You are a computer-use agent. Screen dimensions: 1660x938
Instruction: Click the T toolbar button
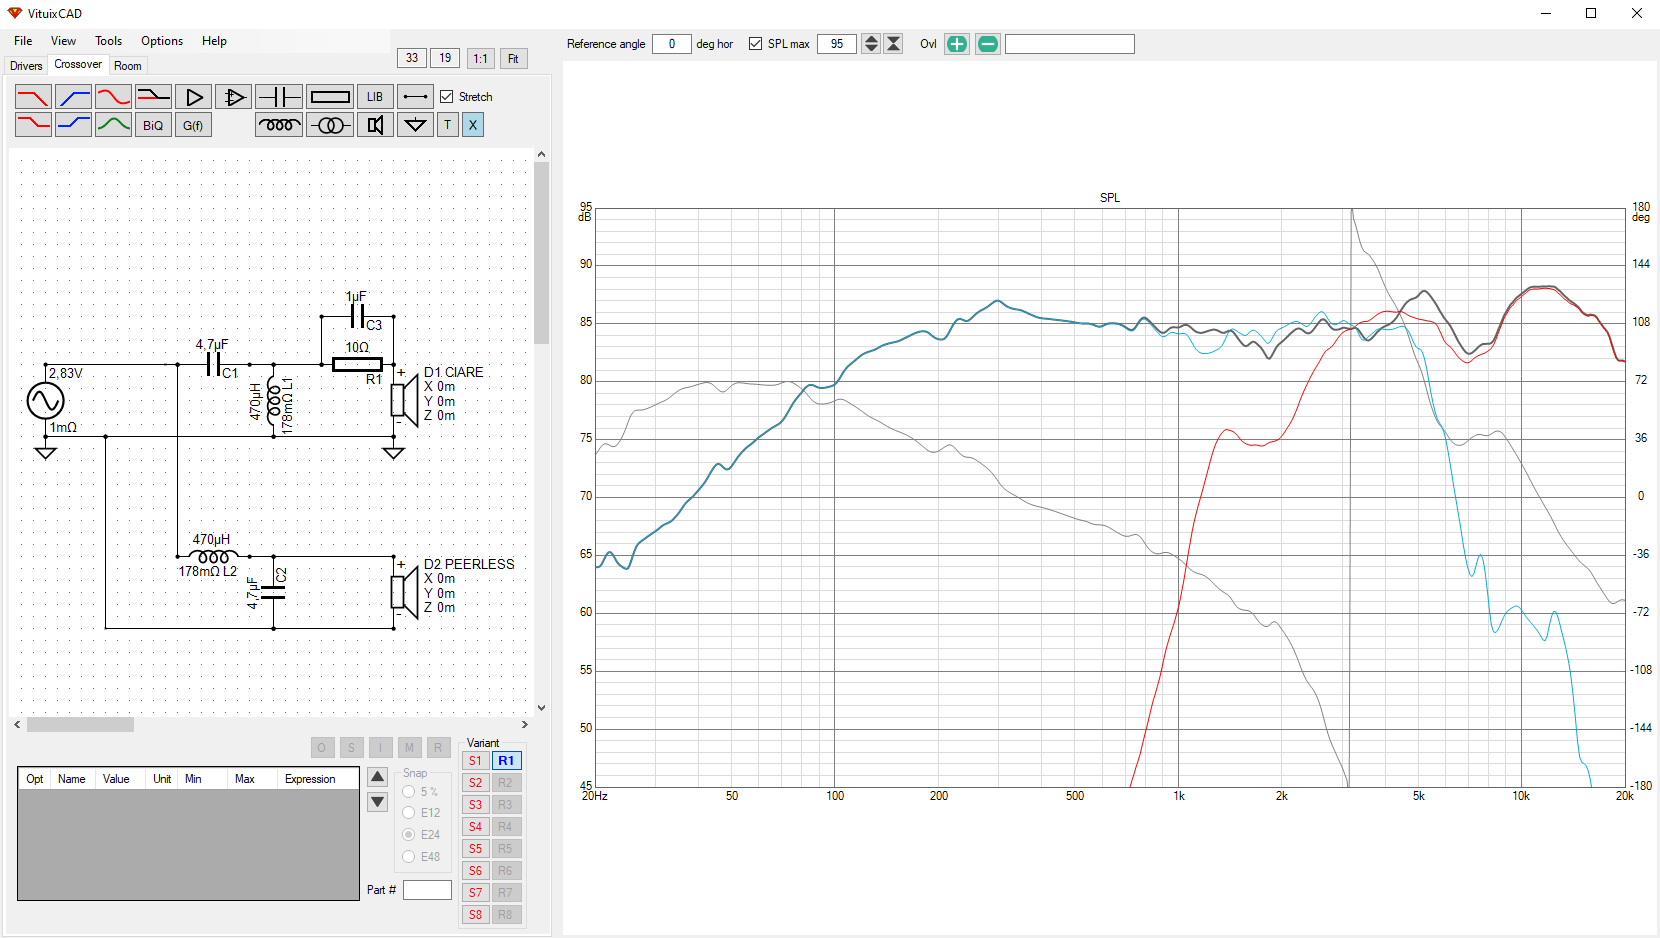click(x=448, y=125)
